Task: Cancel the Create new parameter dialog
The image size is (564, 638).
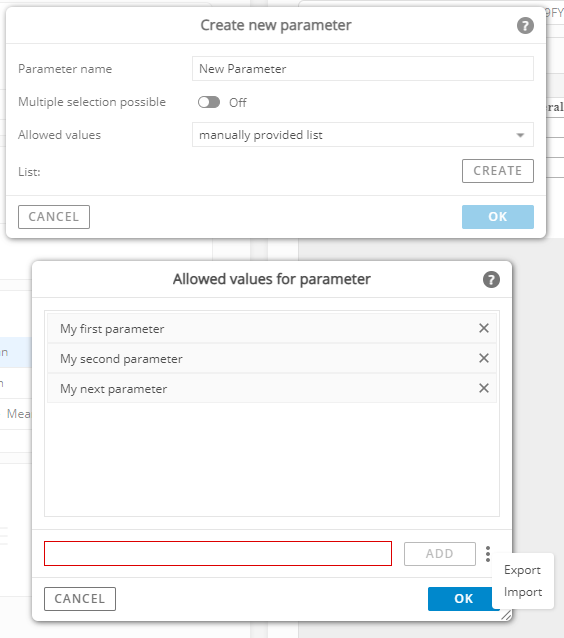Action: [x=54, y=217]
